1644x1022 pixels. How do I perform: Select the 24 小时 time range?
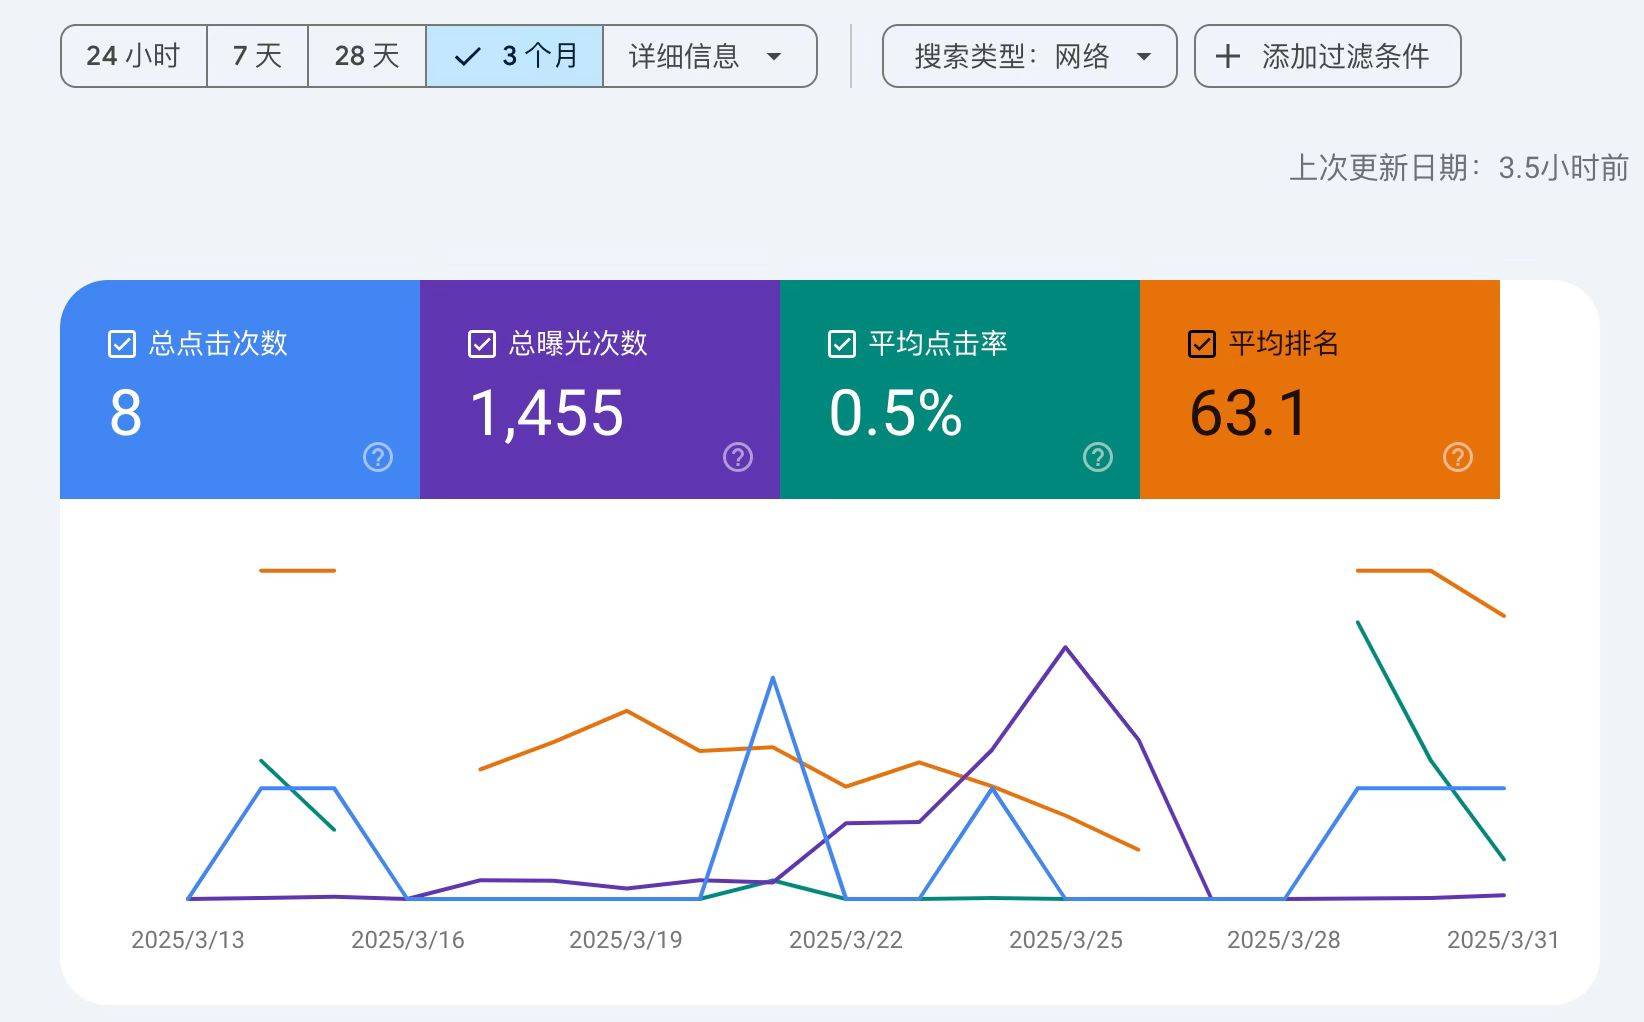click(134, 56)
